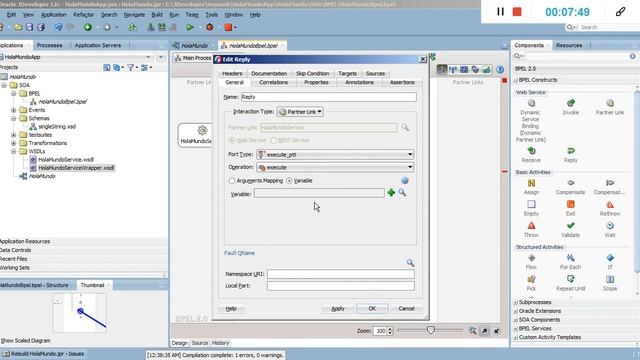Click the Pick activity icon
The height and width of the screenshot is (360, 640).
click(531, 279)
